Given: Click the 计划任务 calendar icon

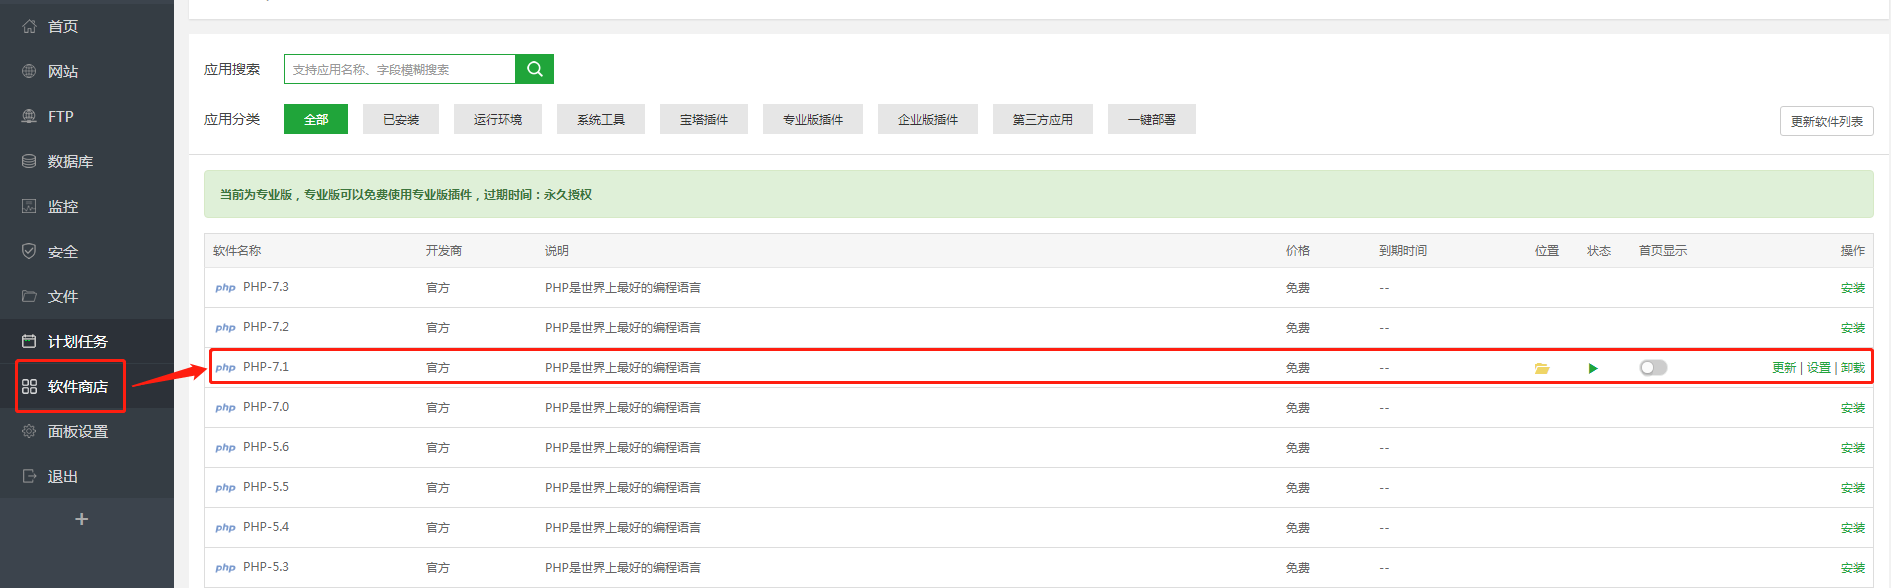Looking at the screenshot, I should coord(29,341).
